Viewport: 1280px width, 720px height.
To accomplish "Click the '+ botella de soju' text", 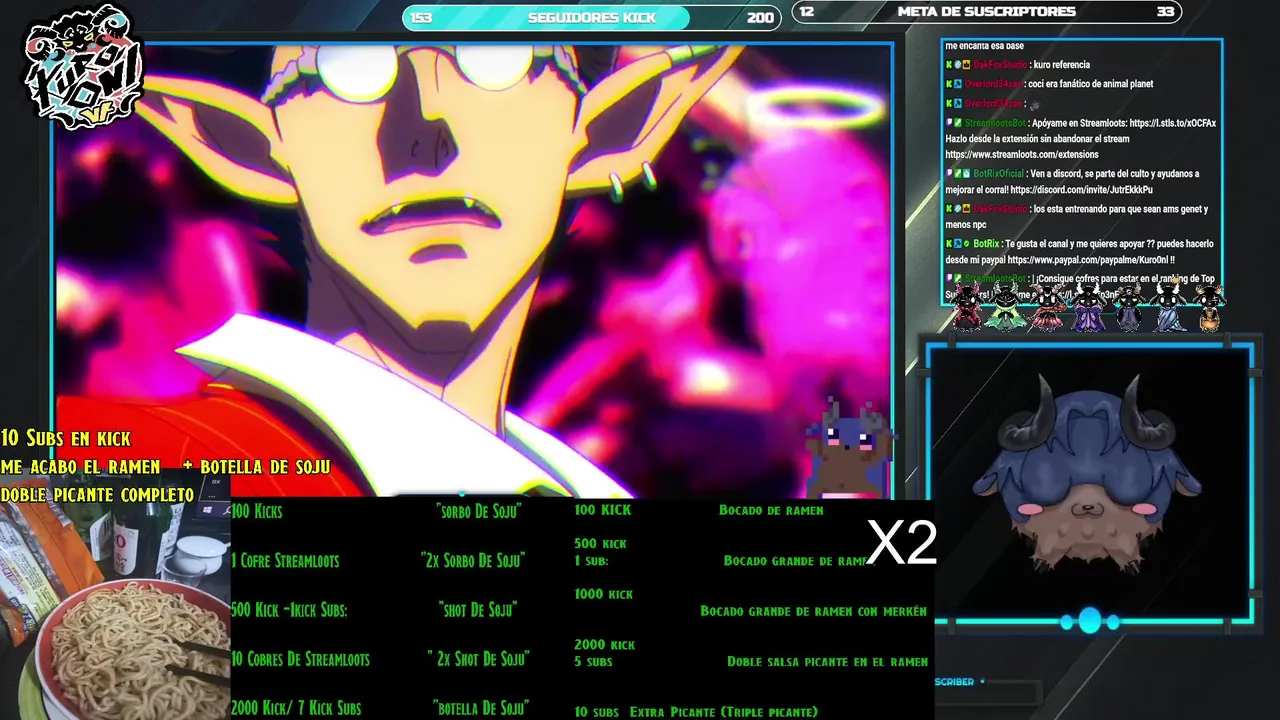I will (x=256, y=467).
